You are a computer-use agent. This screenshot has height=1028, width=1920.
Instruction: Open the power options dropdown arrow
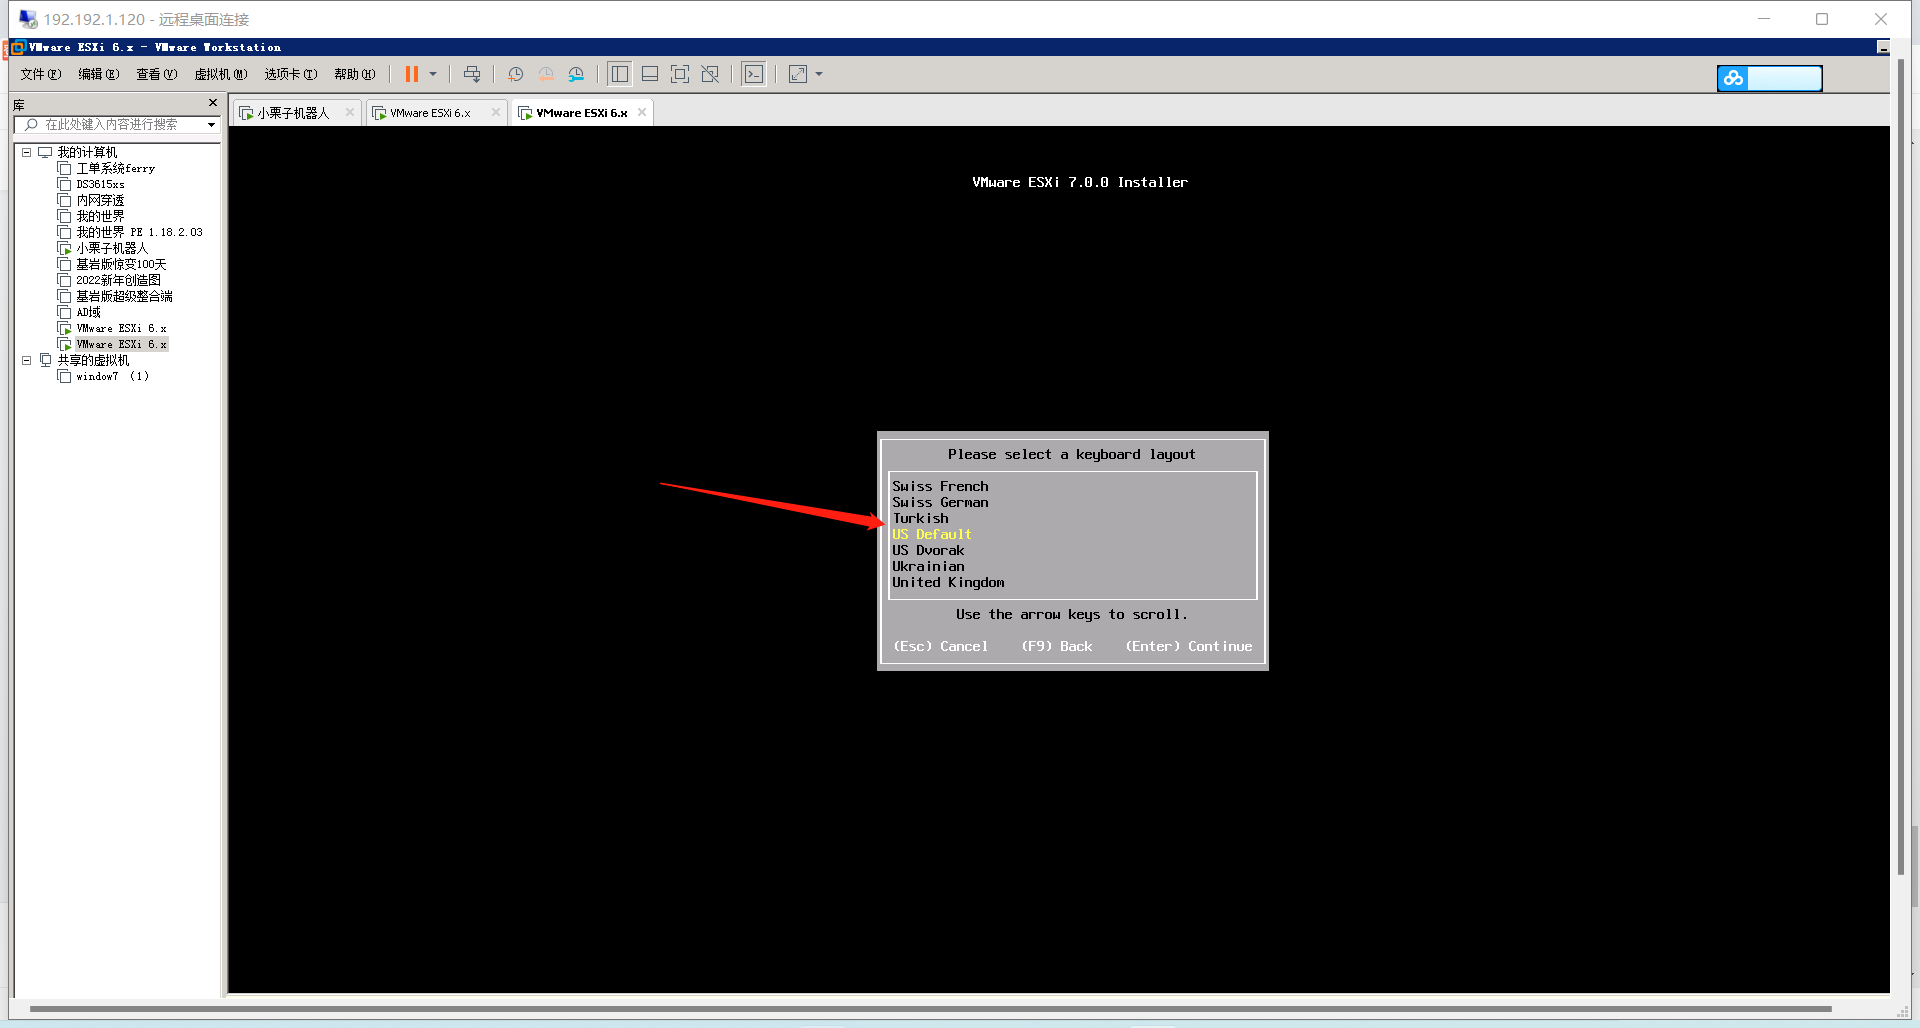coord(433,74)
